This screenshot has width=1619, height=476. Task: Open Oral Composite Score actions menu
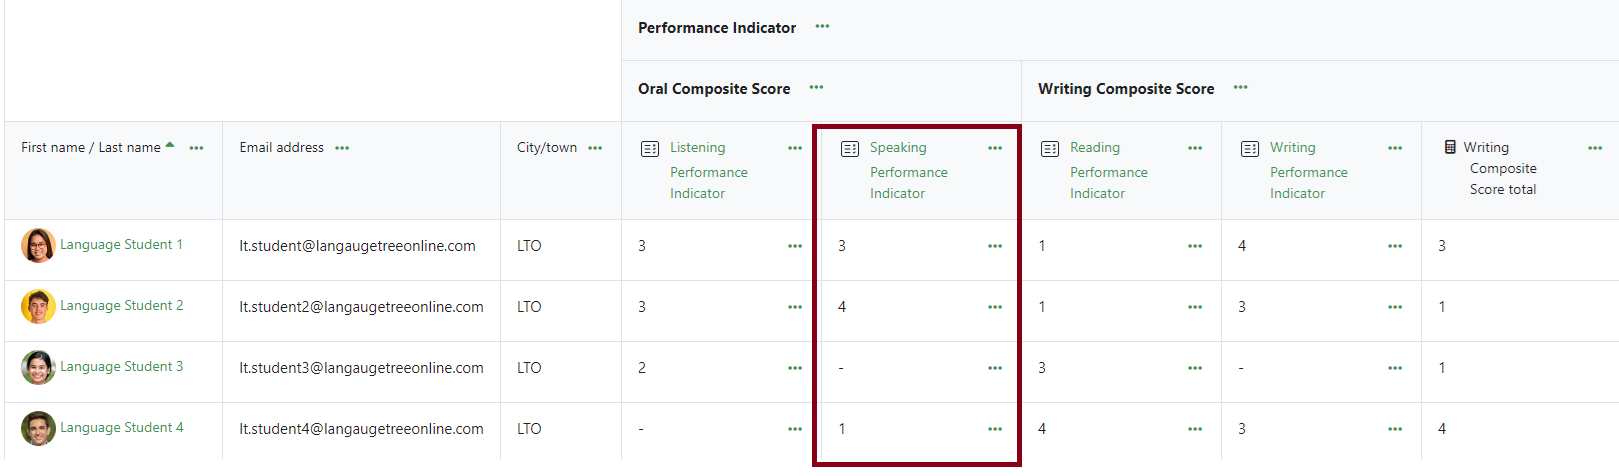tap(816, 88)
